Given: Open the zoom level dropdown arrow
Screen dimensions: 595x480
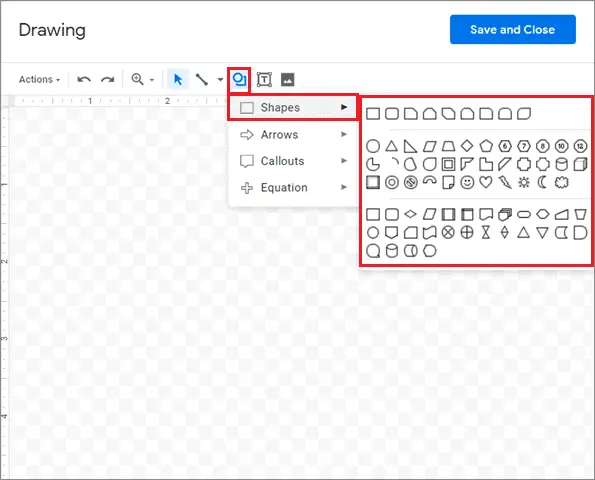Looking at the screenshot, I should coord(152,80).
